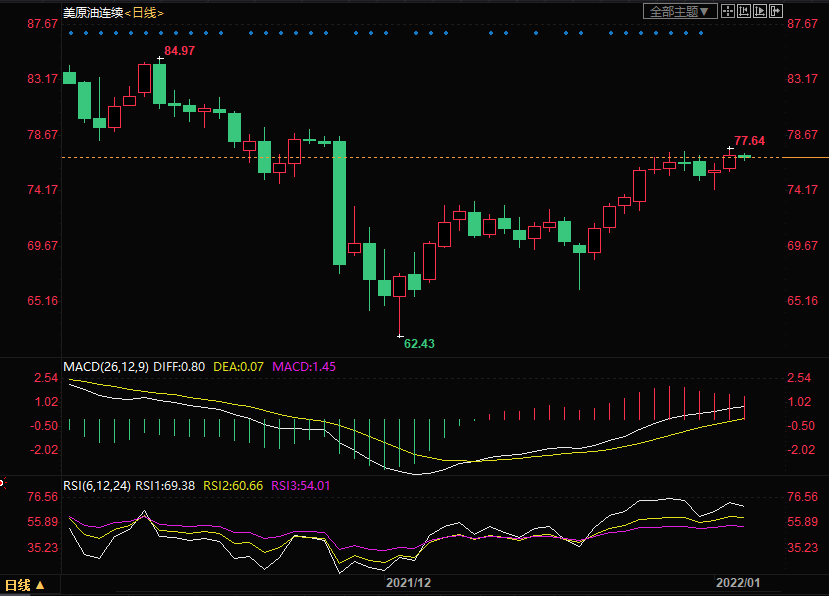Click the magenta RSI3:54.01 legend value

pyautogui.click(x=301, y=486)
